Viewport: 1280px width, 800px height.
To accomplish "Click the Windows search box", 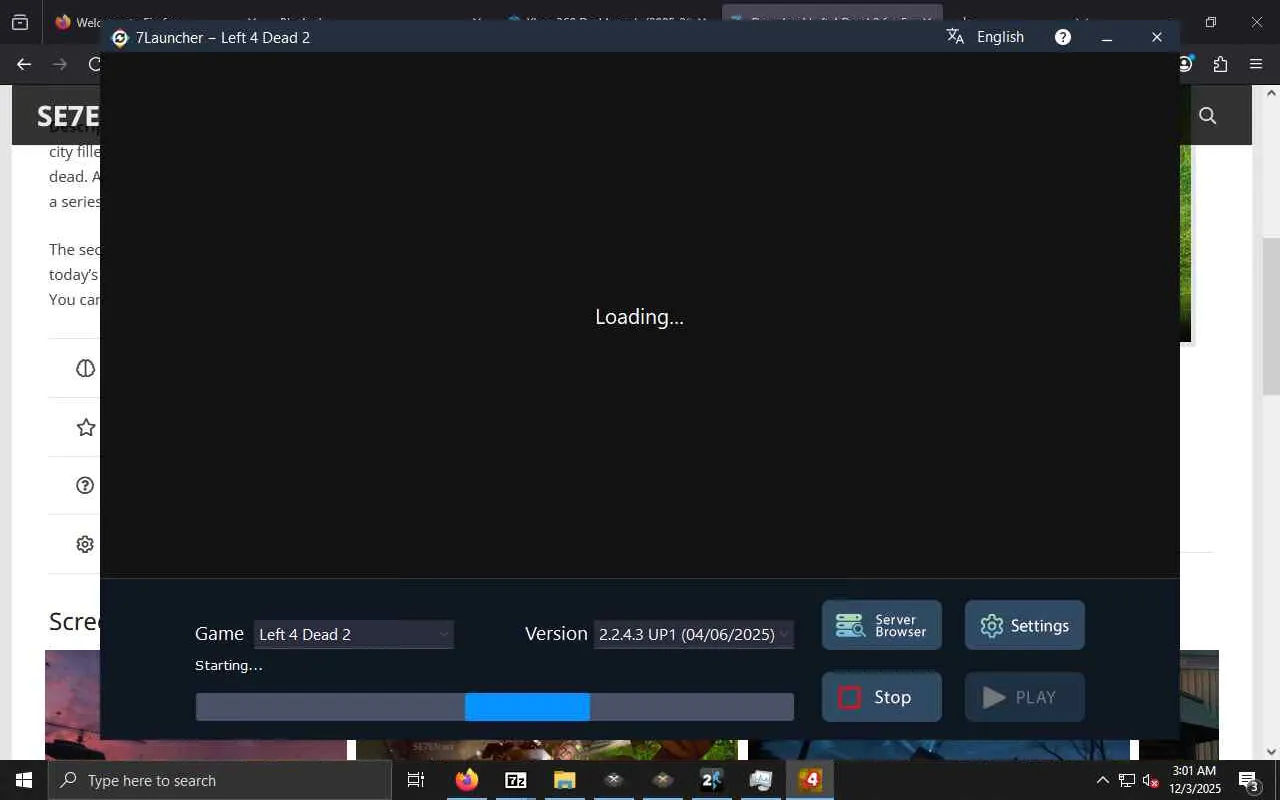I will tap(220, 780).
